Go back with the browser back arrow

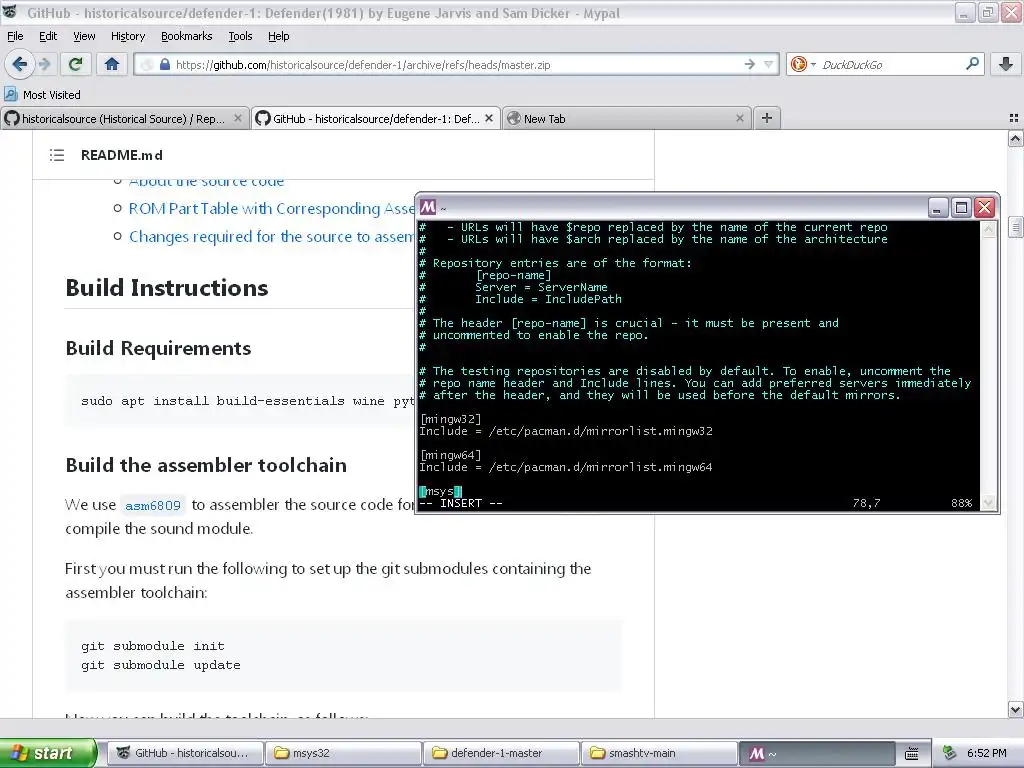click(19, 64)
